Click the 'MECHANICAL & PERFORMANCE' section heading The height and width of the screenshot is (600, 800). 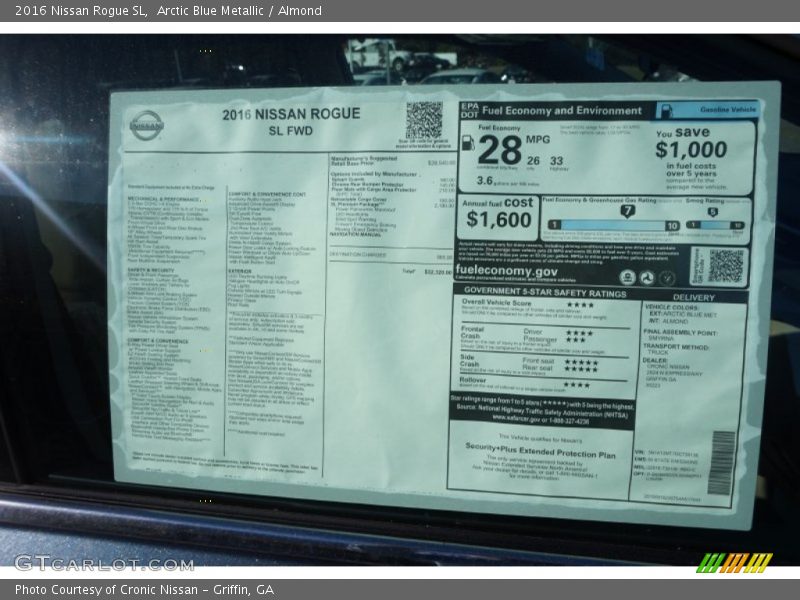point(163,199)
